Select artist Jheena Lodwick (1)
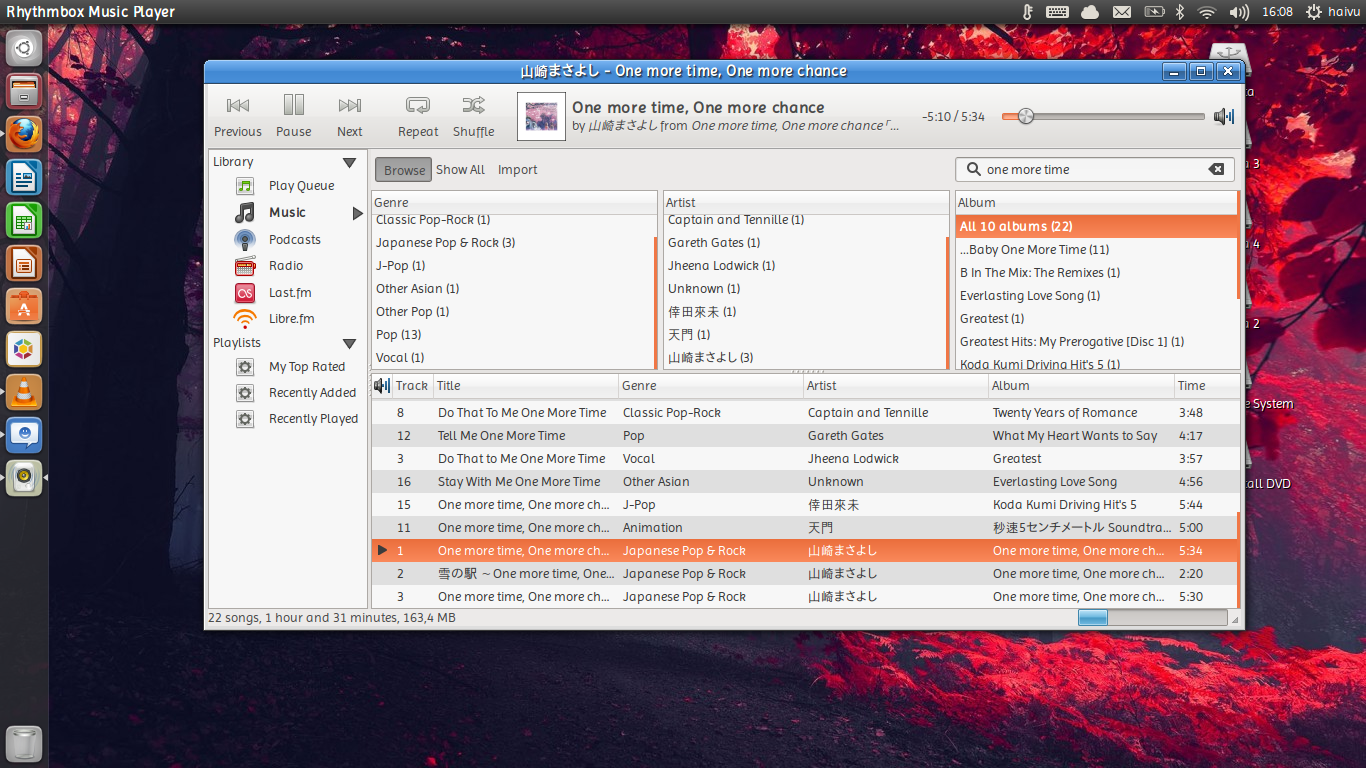 point(805,266)
